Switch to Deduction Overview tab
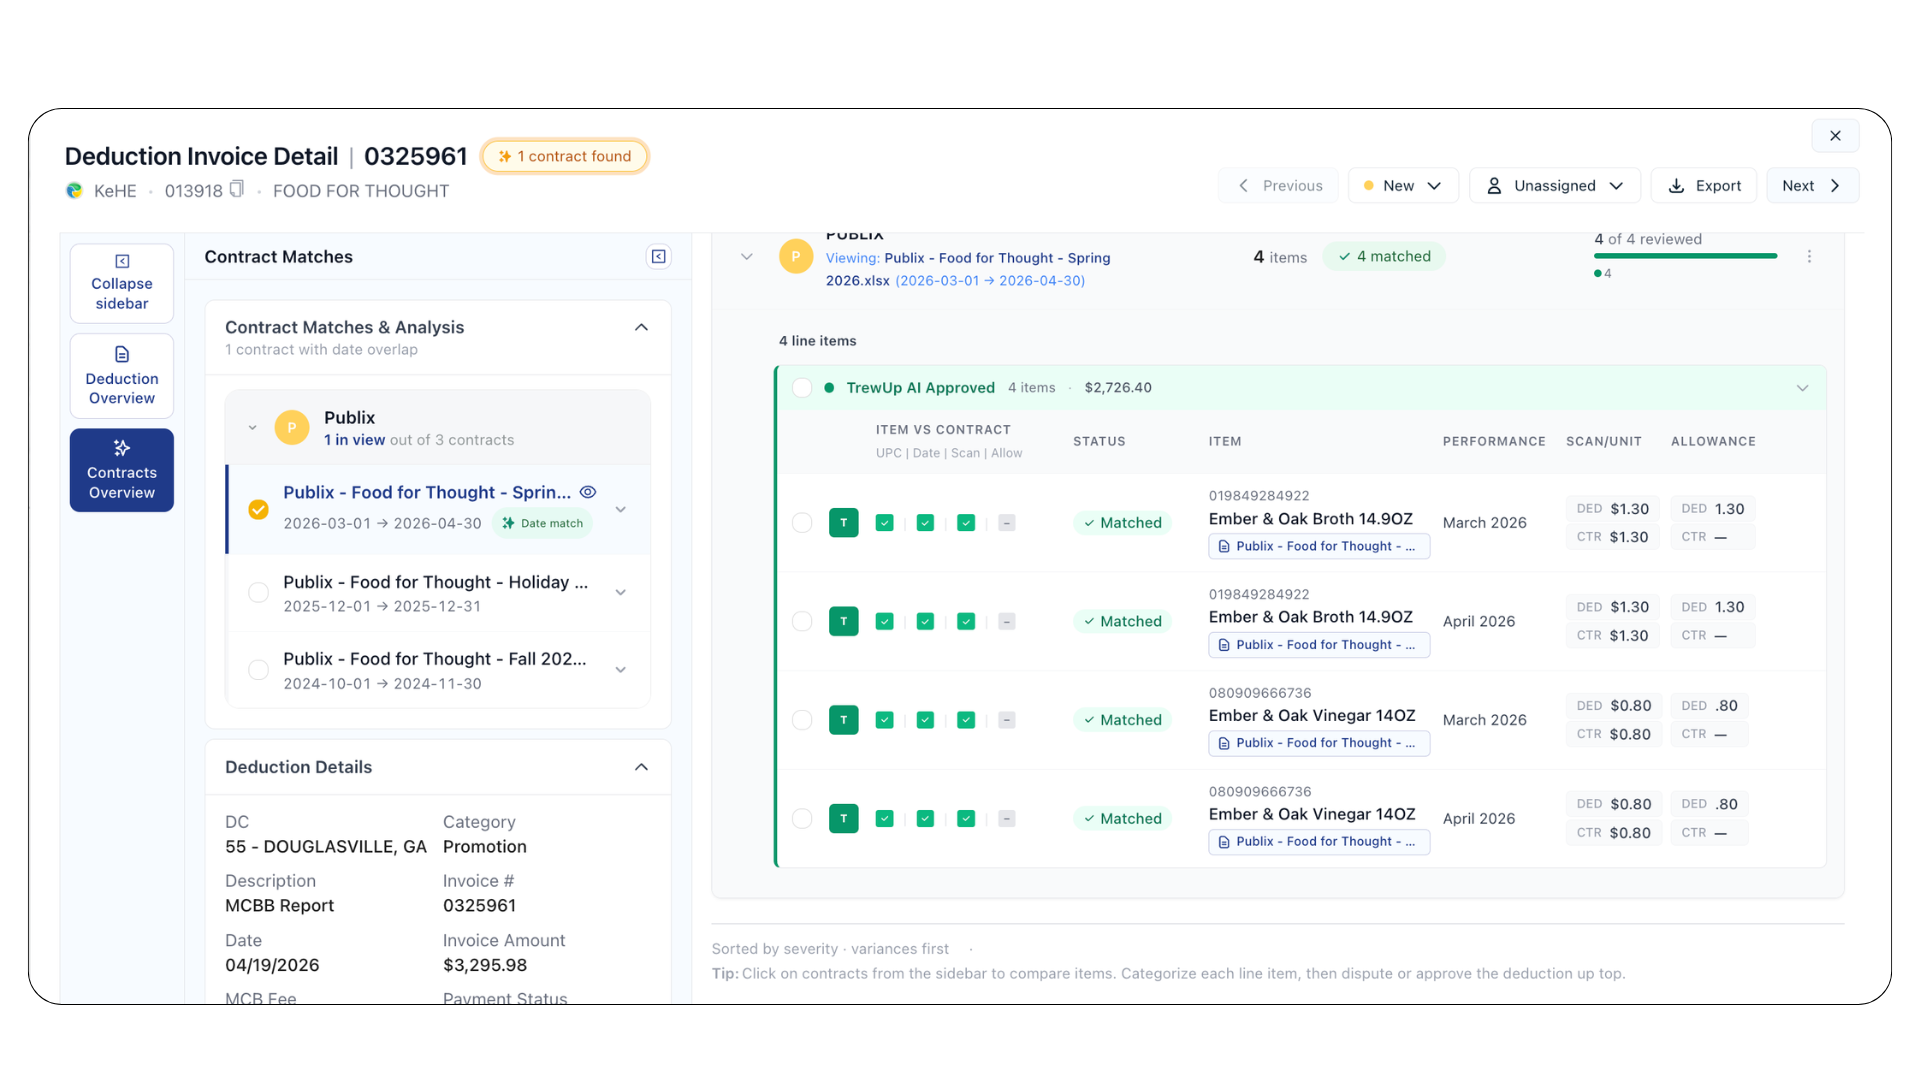The height and width of the screenshot is (1080, 1920). click(x=122, y=376)
